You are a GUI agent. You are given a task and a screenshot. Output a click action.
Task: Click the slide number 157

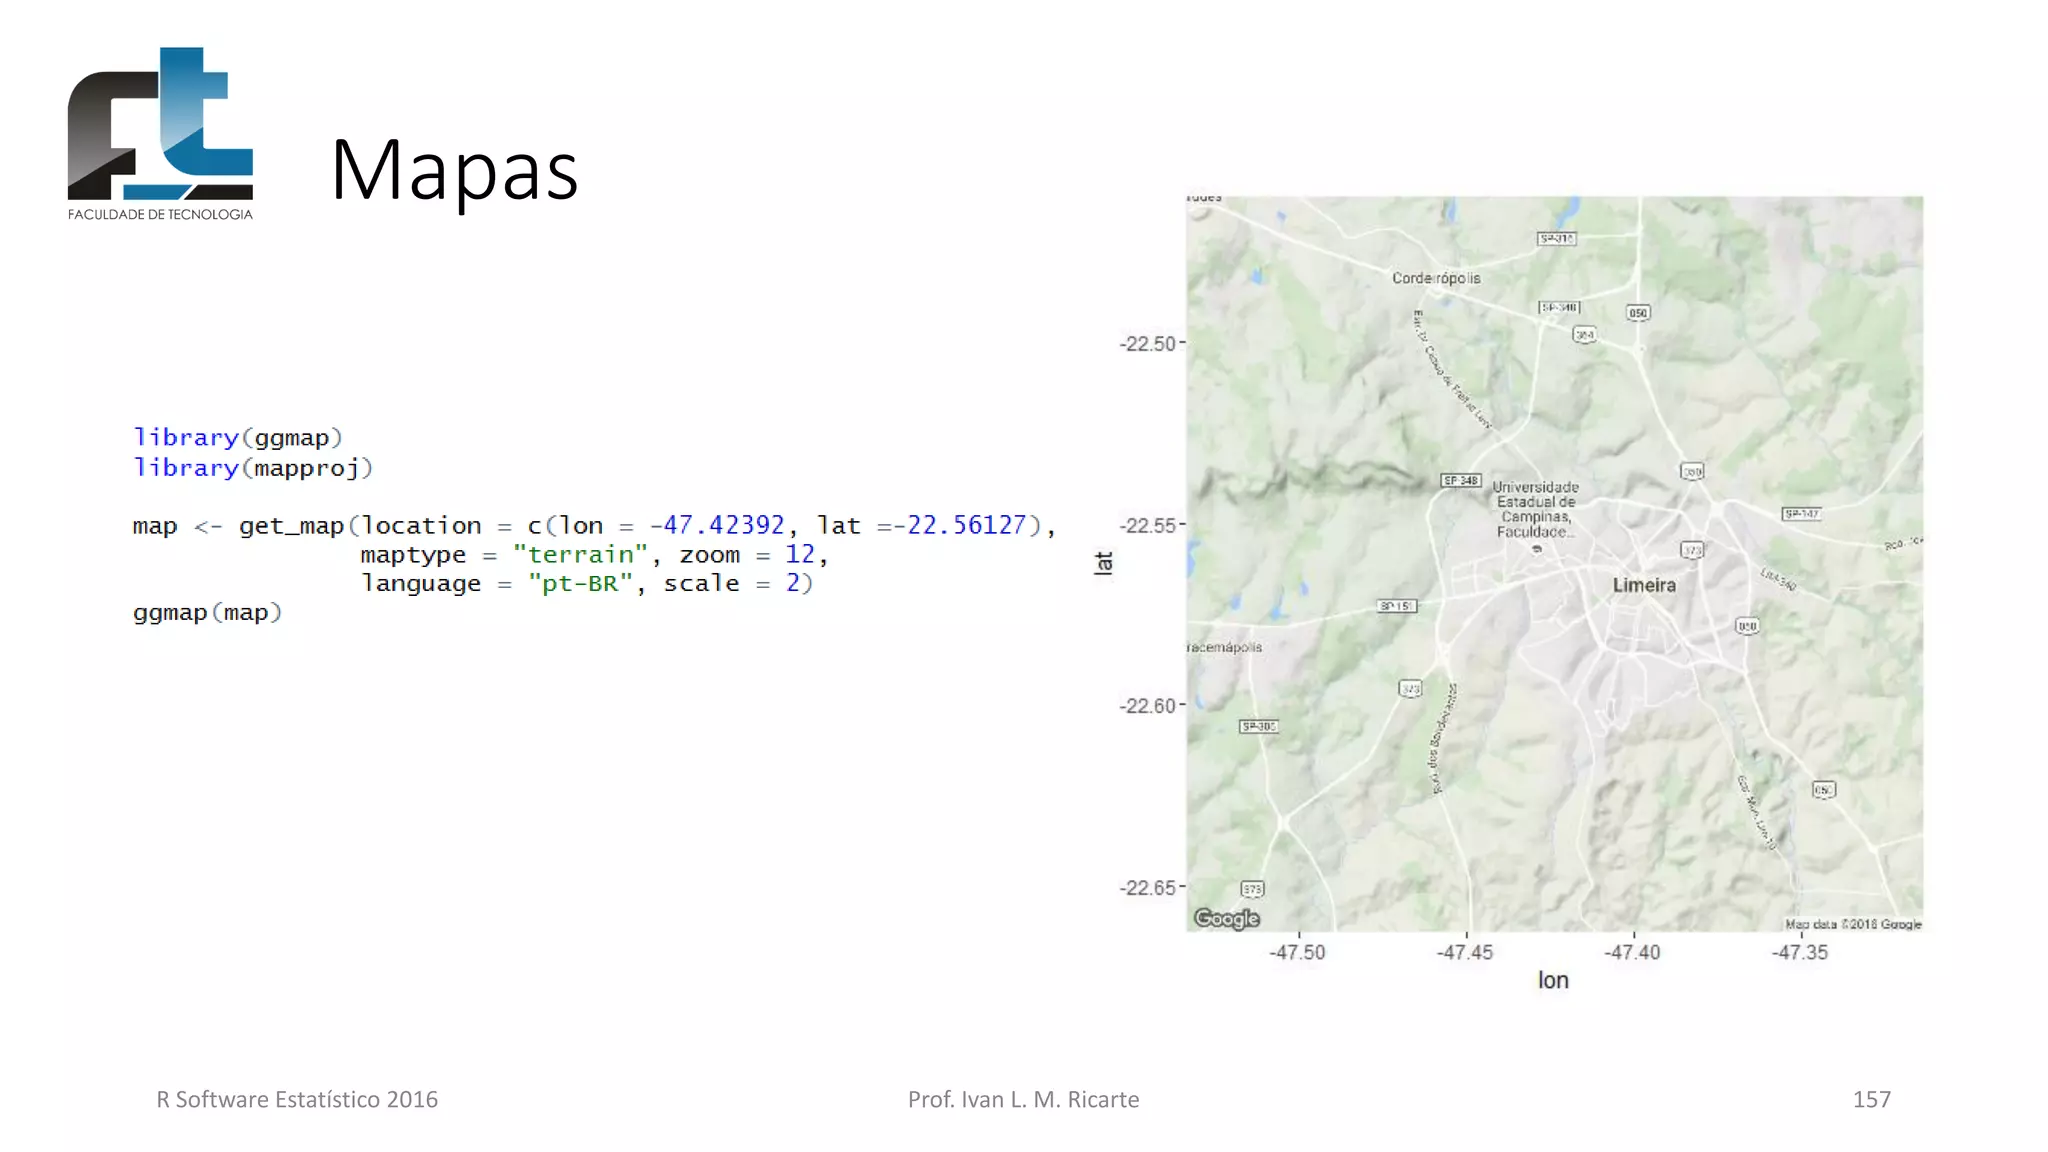point(1872,1100)
